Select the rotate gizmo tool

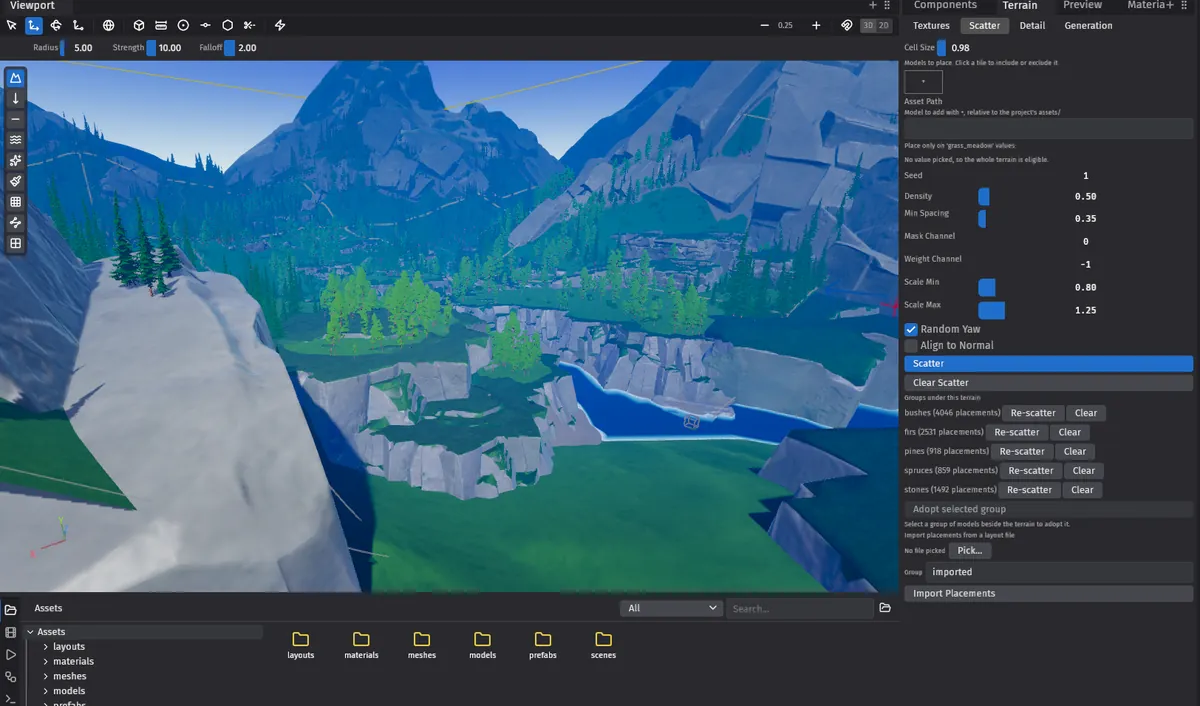[x=56, y=25]
